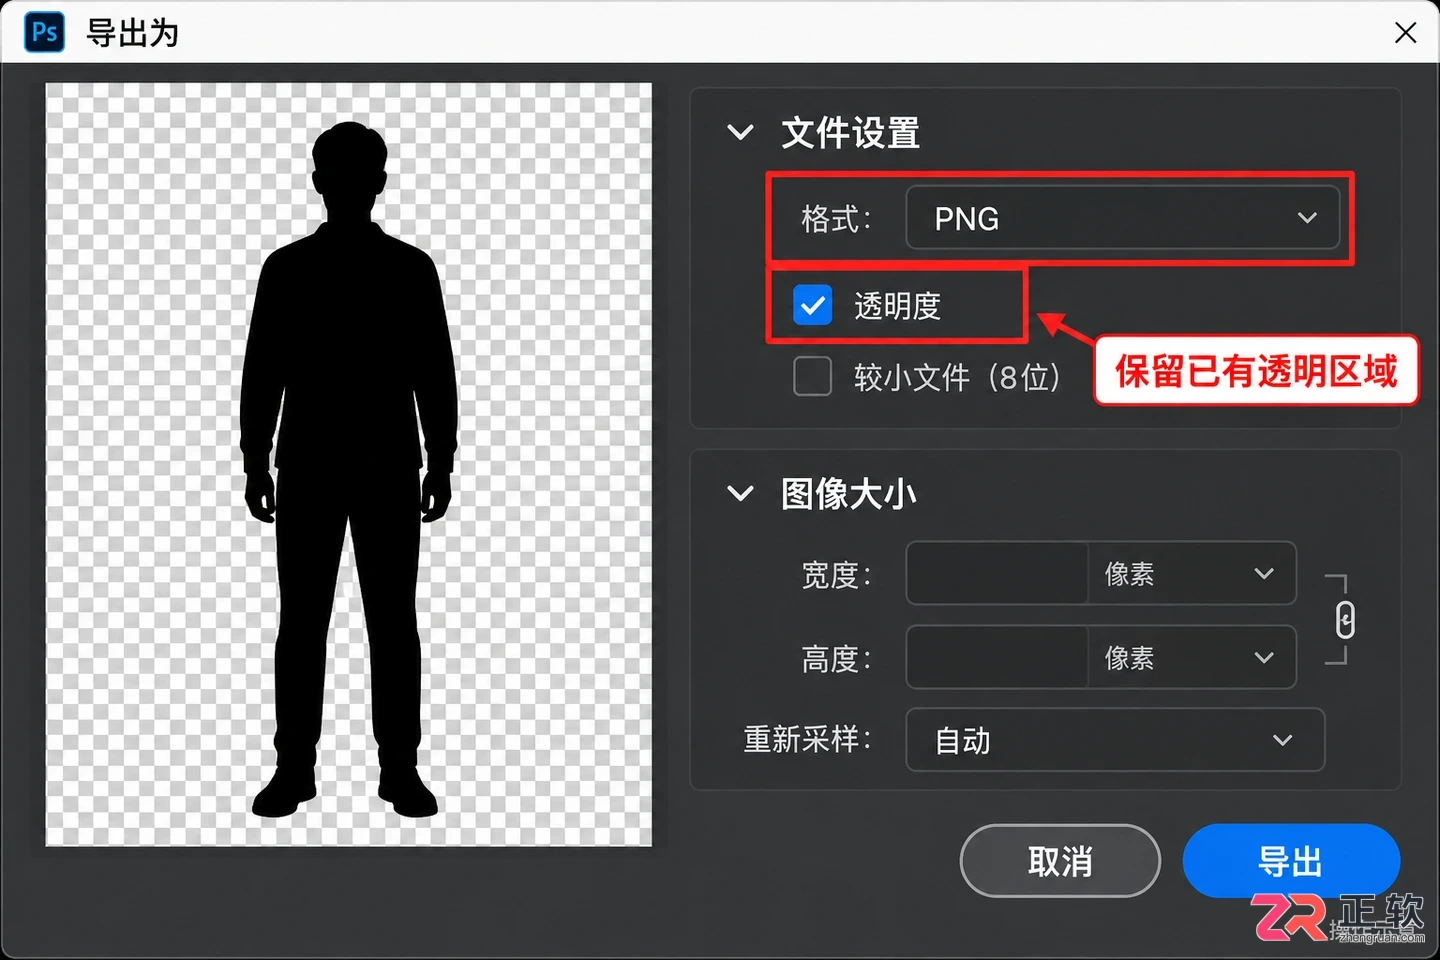Click the 高度 value input field
1440x960 pixels.
coord(997,657)
